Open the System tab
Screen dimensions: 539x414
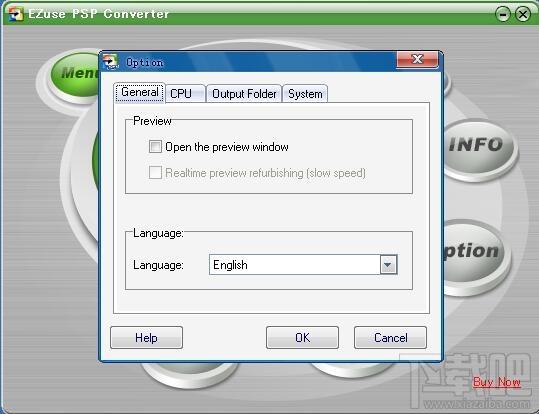tap(305, 94)
